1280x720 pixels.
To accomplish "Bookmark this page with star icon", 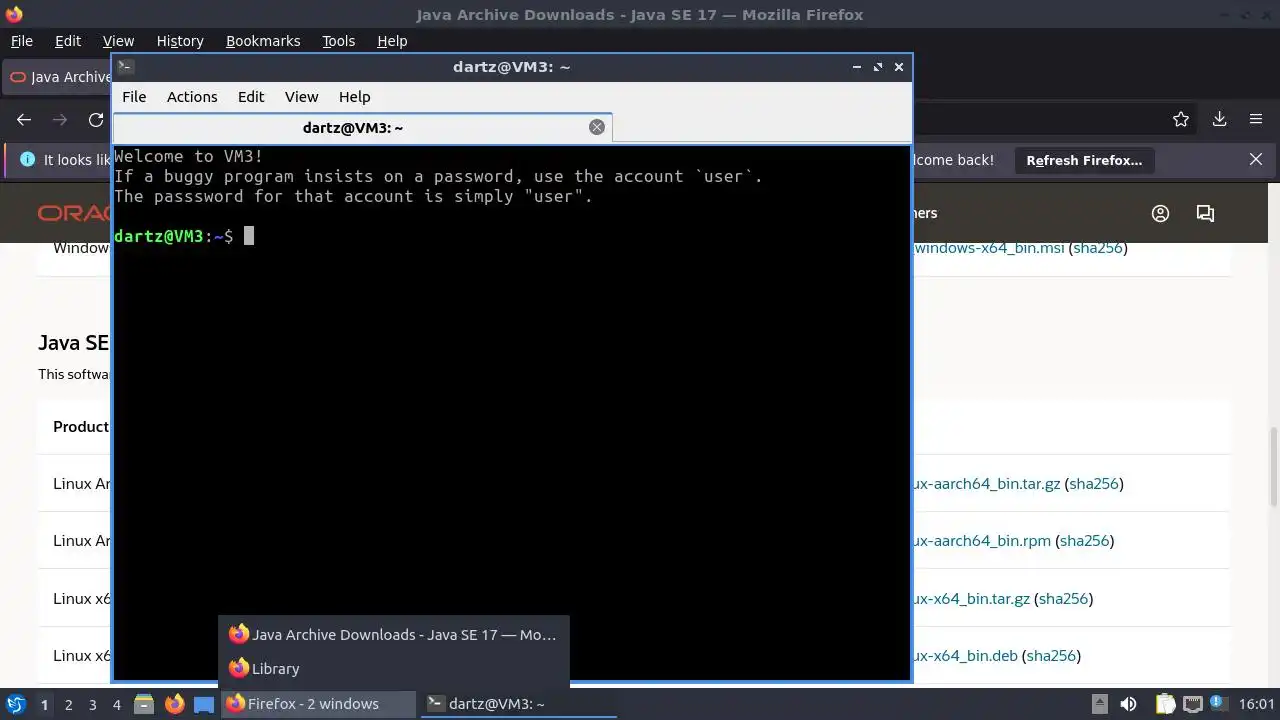I will coord(1181,119).
